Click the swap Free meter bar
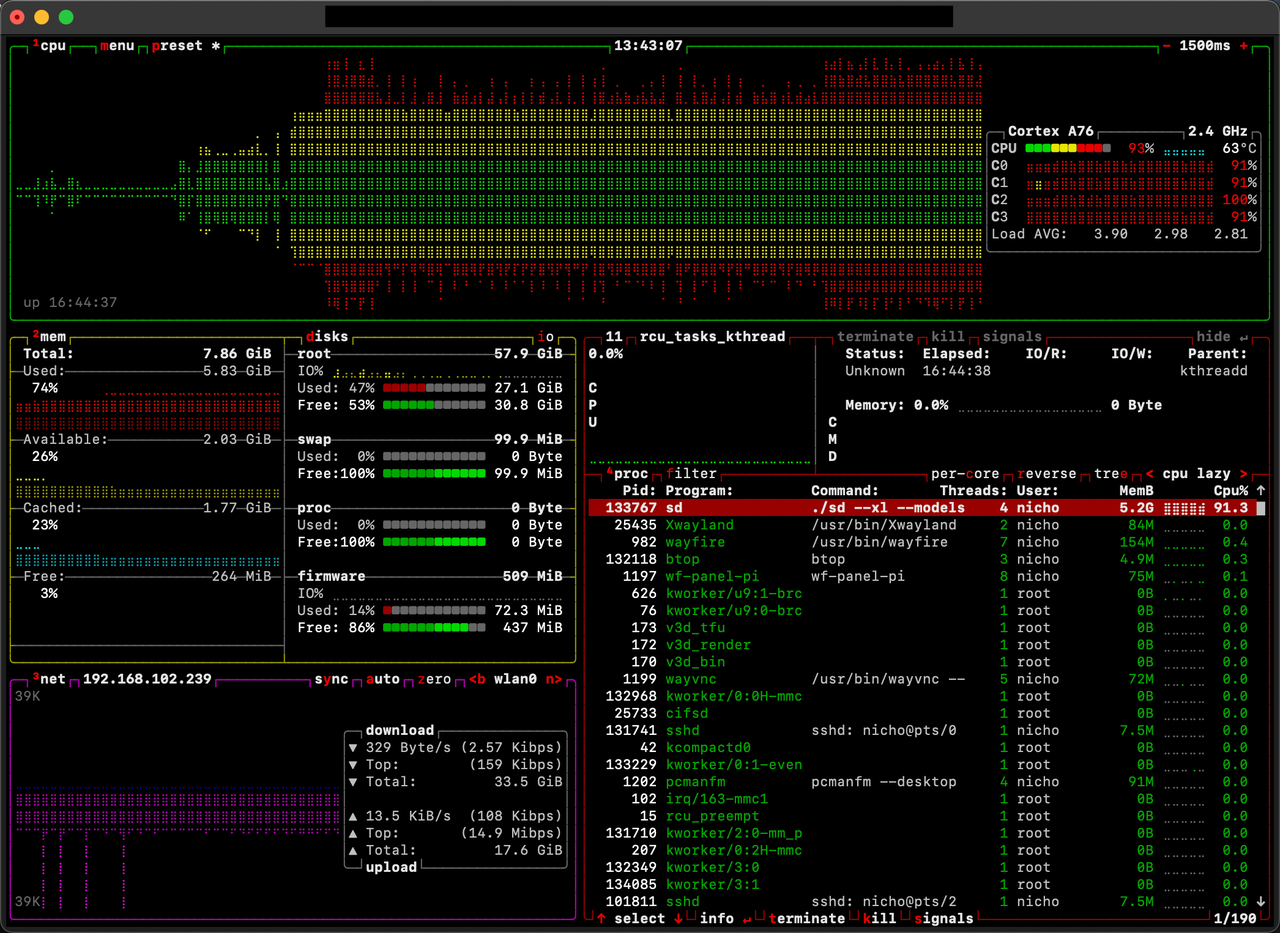 click(434, 473)
